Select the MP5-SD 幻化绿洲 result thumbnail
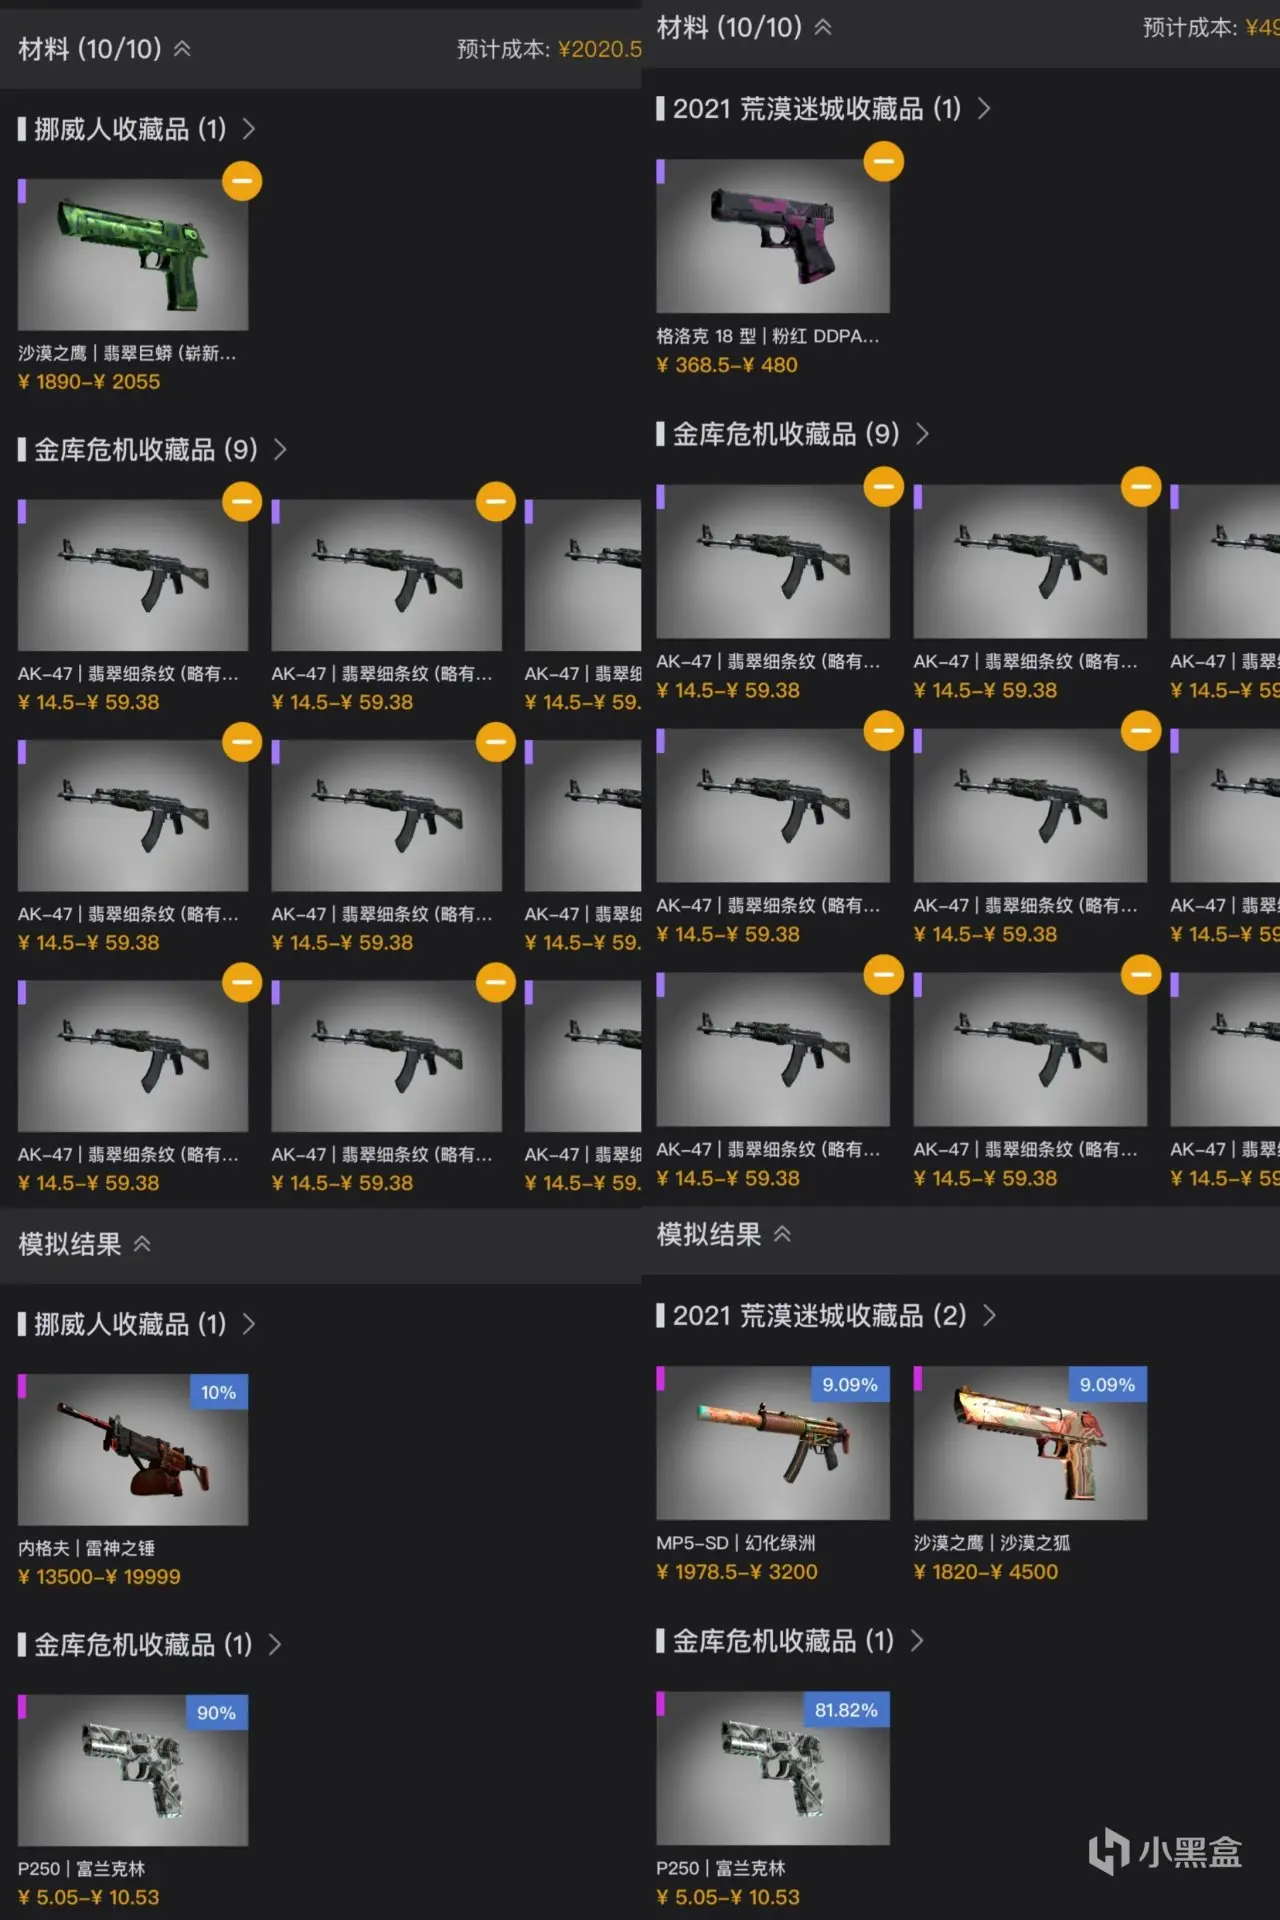 [773, 1443]
